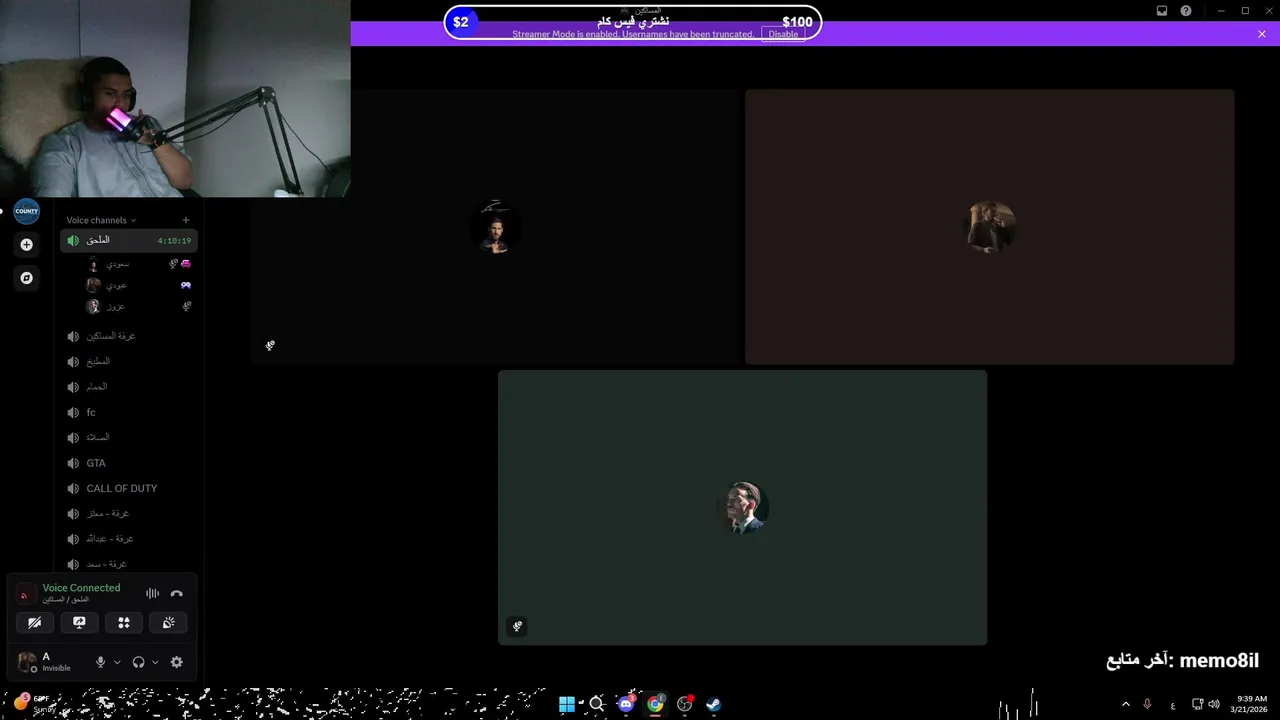Open microphone input device dropdown
The image size is (1280, 720).
(x=117, y=662)
